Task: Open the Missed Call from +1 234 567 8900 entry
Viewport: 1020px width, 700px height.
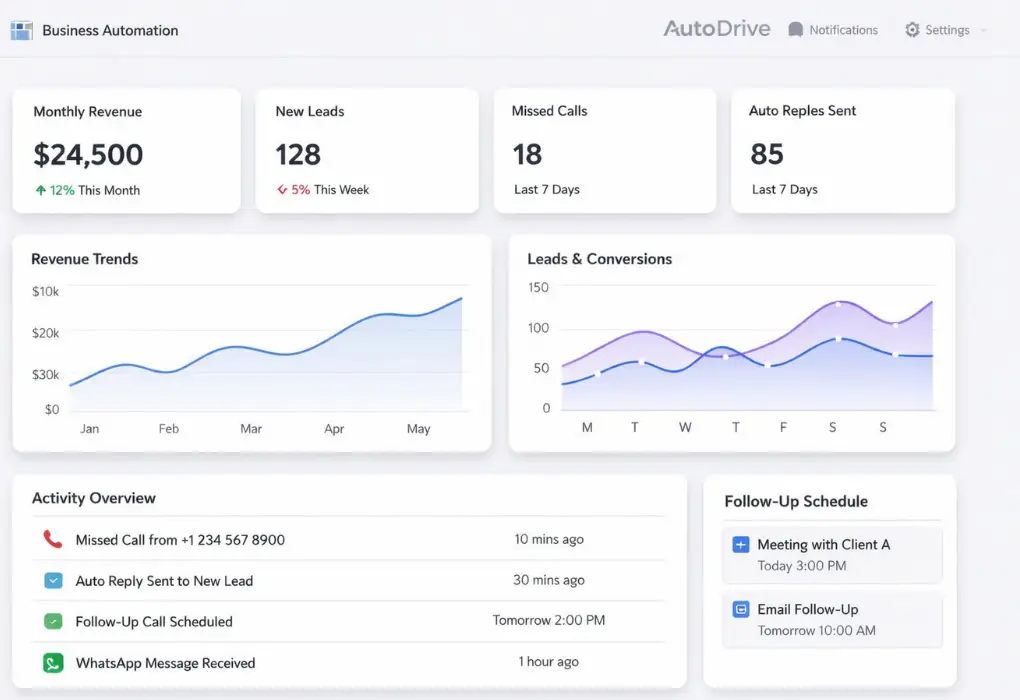Action: click(180, 540)
